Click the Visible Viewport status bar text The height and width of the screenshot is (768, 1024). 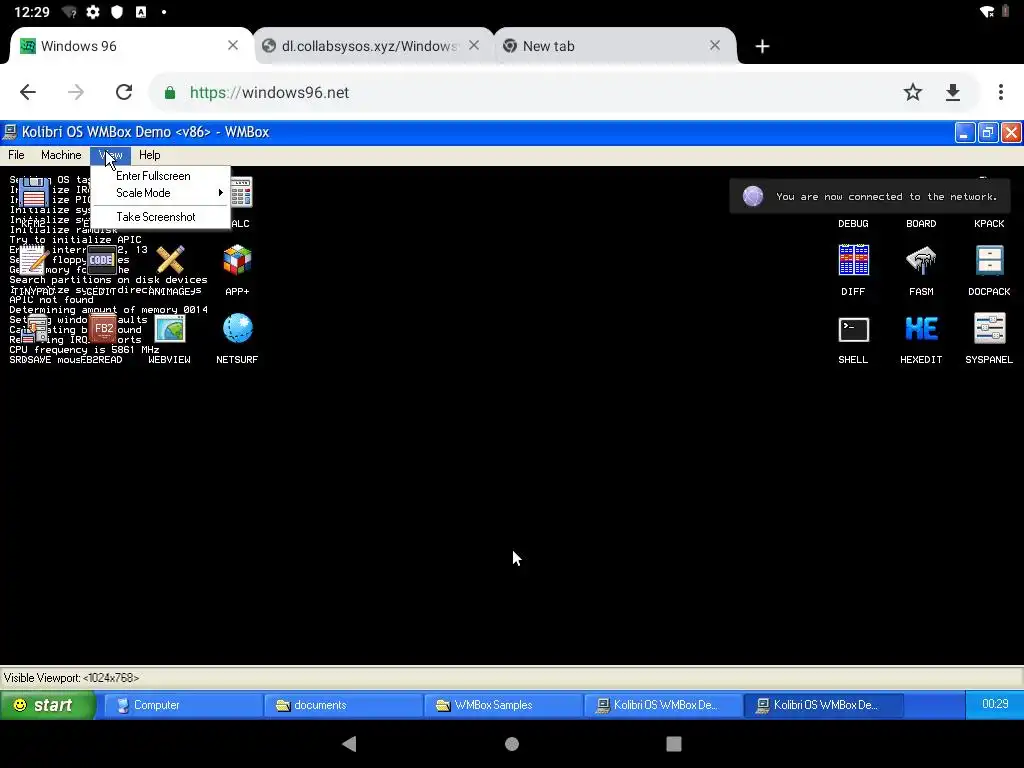point(71,678)
